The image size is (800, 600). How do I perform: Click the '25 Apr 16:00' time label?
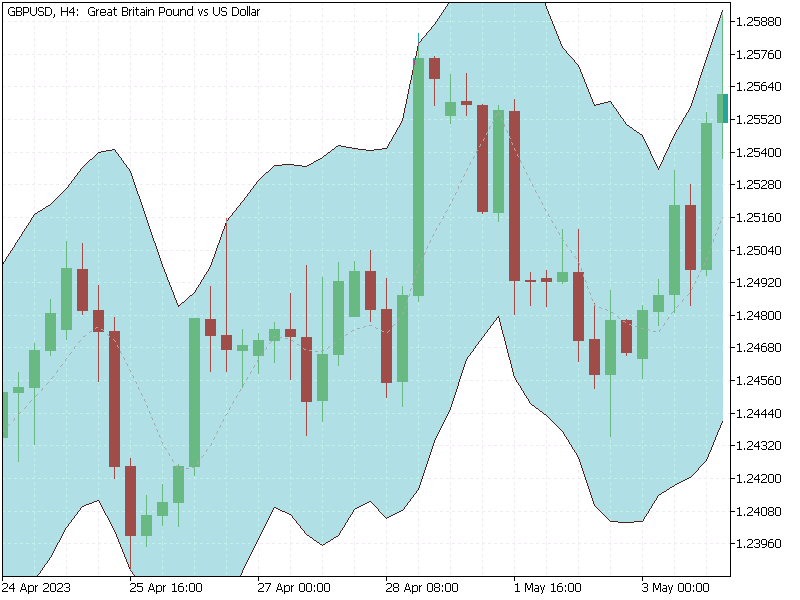click(x=166, y=588)
